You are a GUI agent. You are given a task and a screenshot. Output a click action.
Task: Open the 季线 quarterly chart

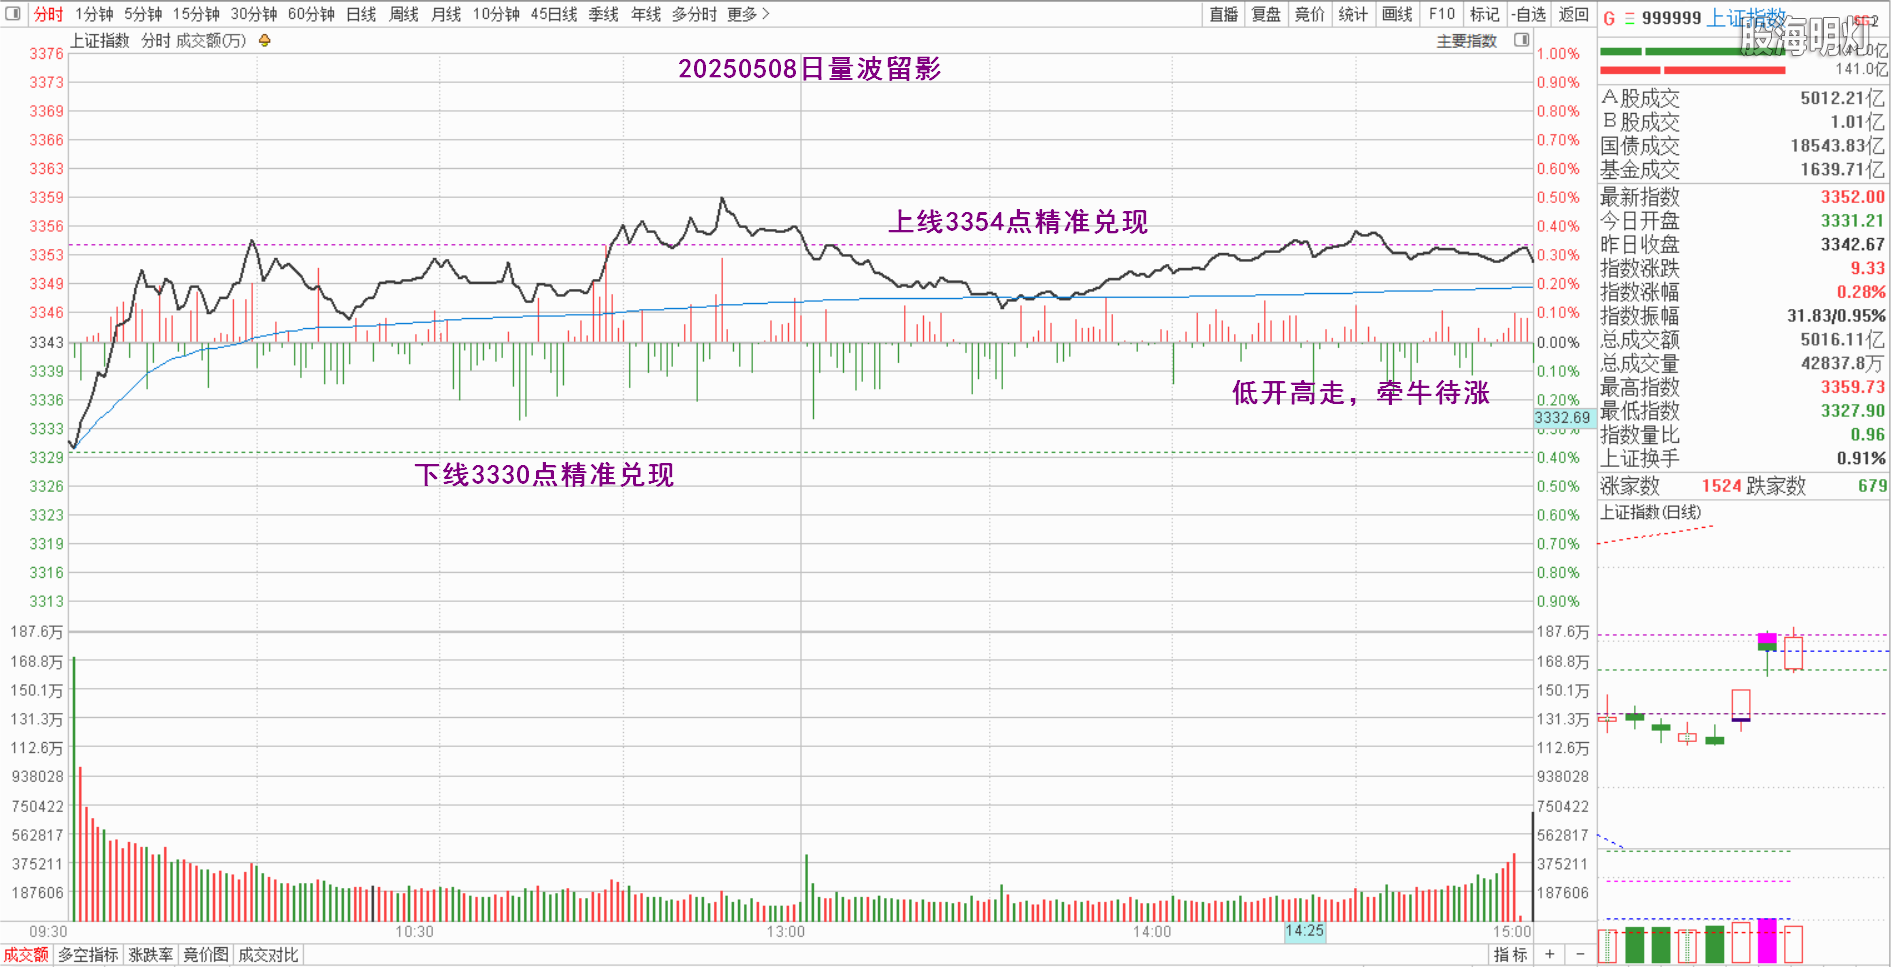click(x=604, y=14)
